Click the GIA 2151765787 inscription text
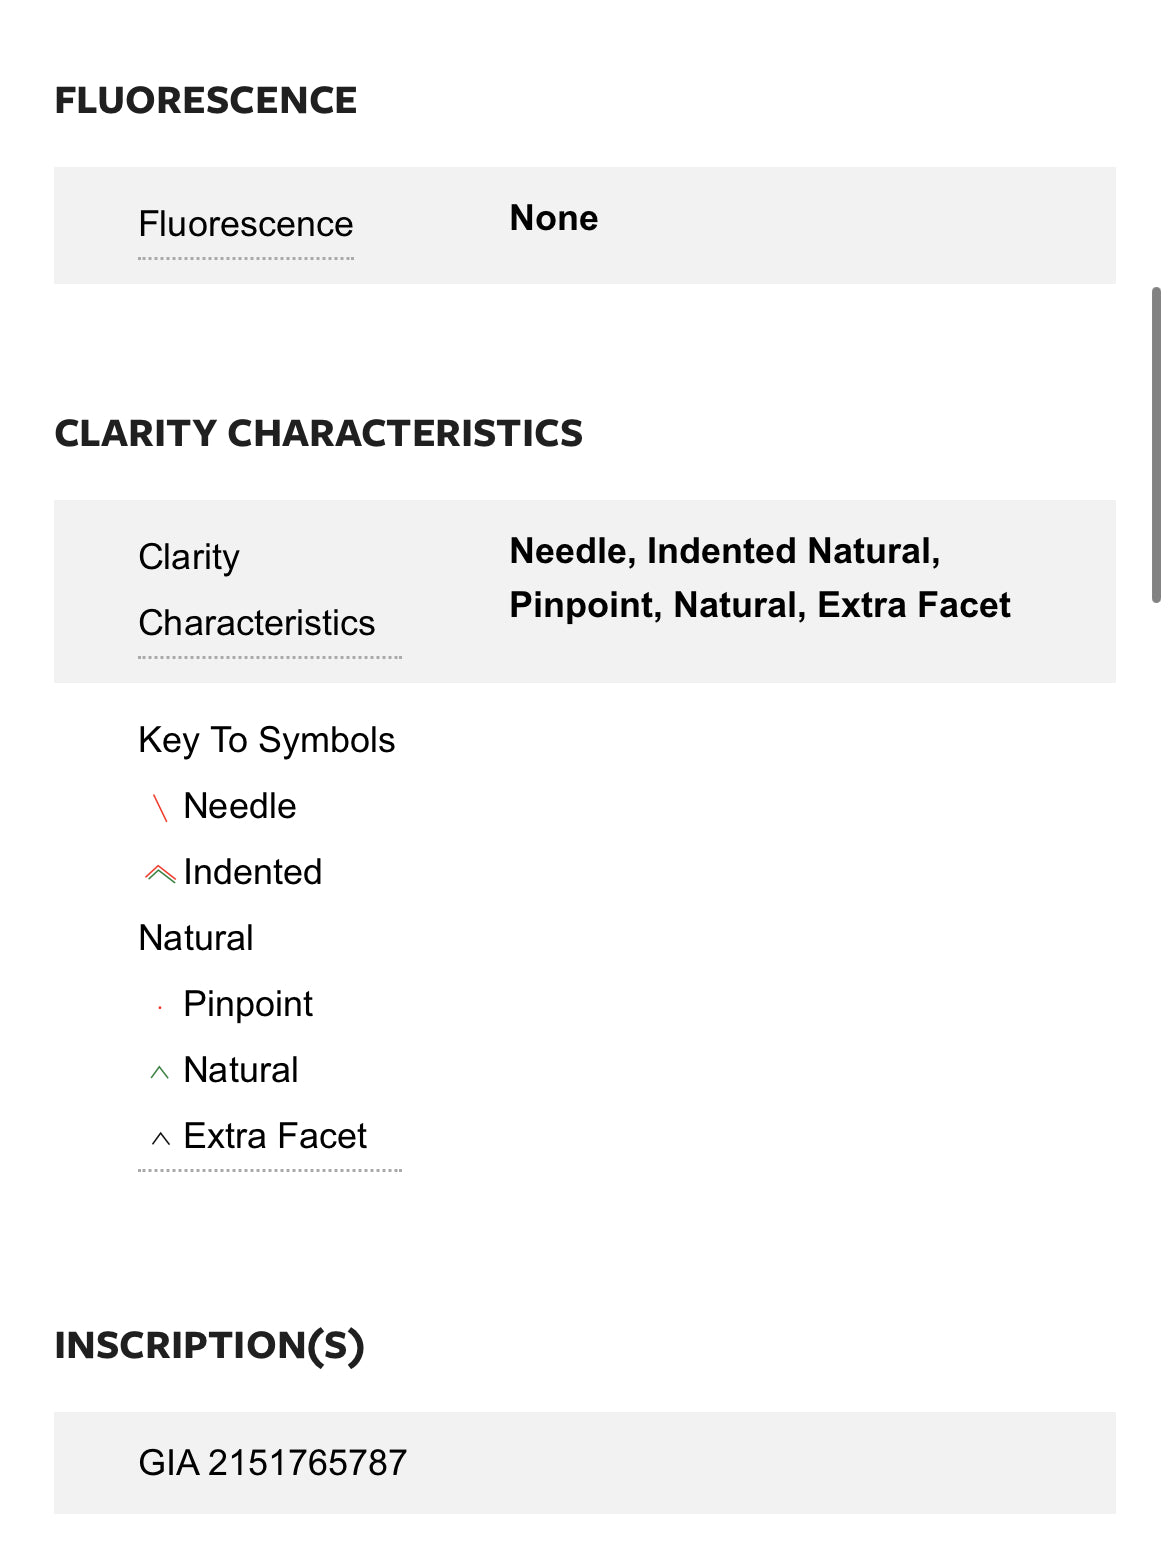The height and width of the screenshot is (1552, 1170). click(273, 1463)
